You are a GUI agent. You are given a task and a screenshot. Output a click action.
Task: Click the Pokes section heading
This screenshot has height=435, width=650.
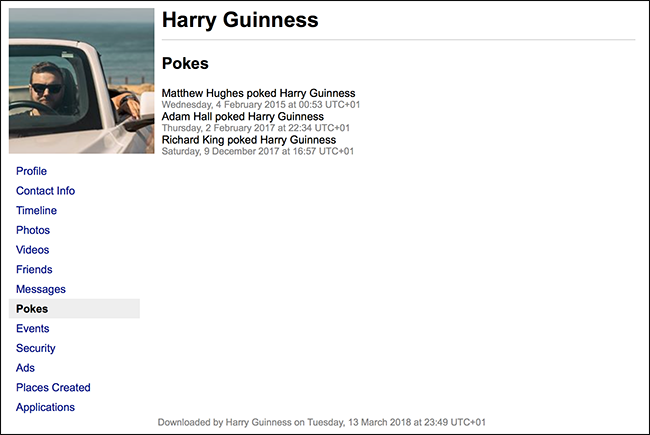point(185,63)
